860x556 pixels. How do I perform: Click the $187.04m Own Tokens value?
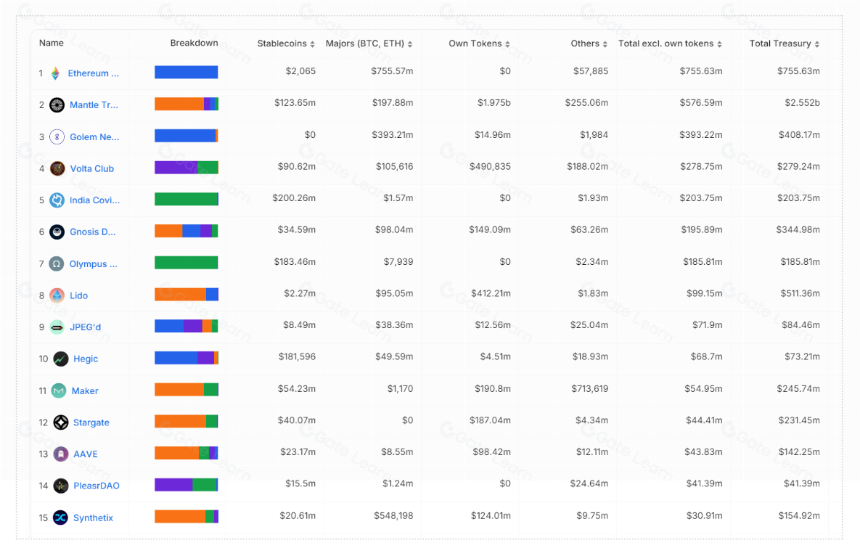point(490,421)
